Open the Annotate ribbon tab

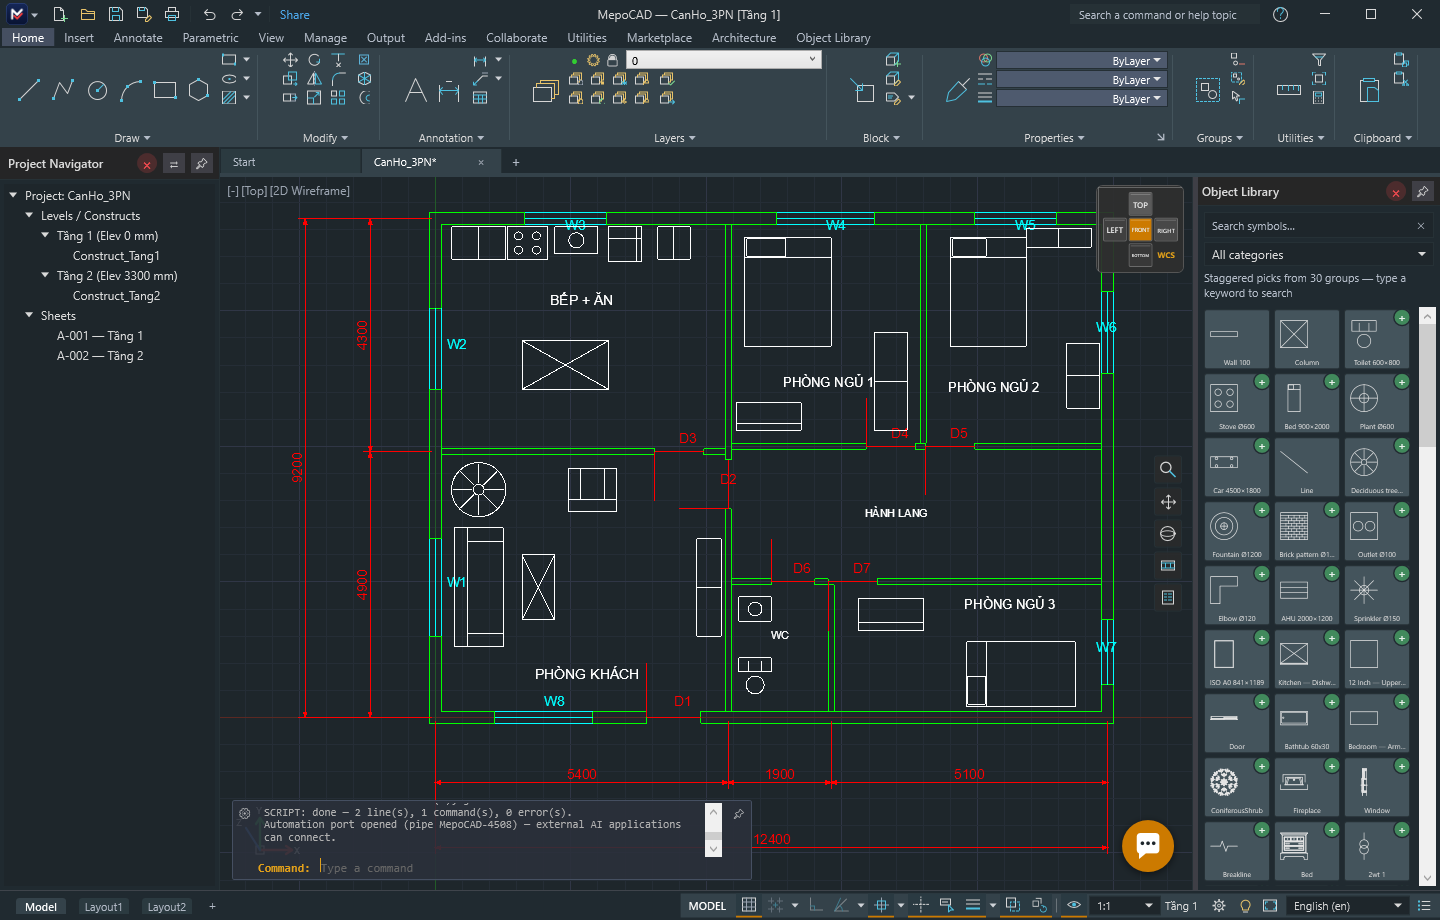[138, 38]
